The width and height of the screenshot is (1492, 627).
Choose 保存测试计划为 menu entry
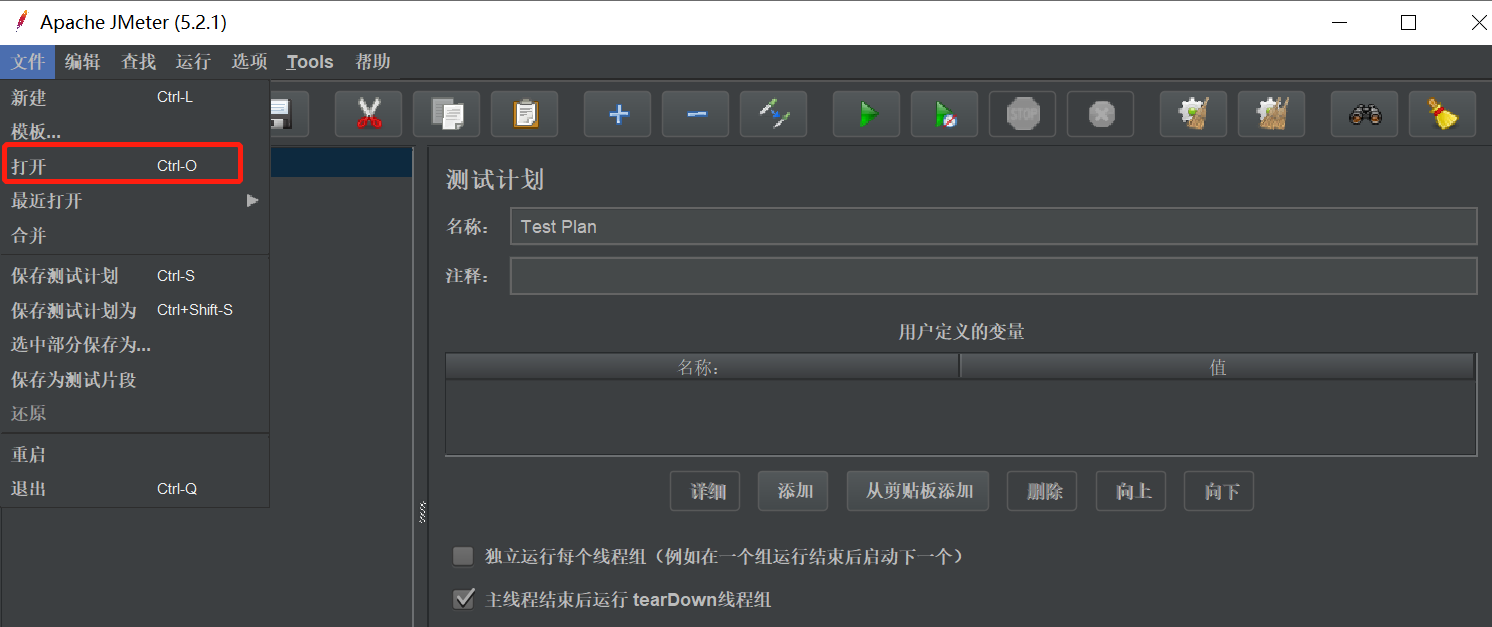(135, 311)
